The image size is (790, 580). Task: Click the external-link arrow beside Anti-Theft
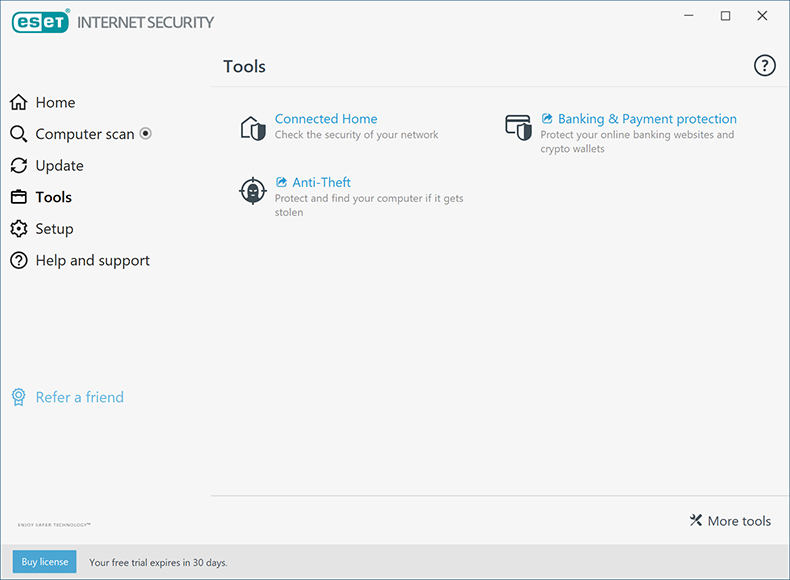[282, 182]
